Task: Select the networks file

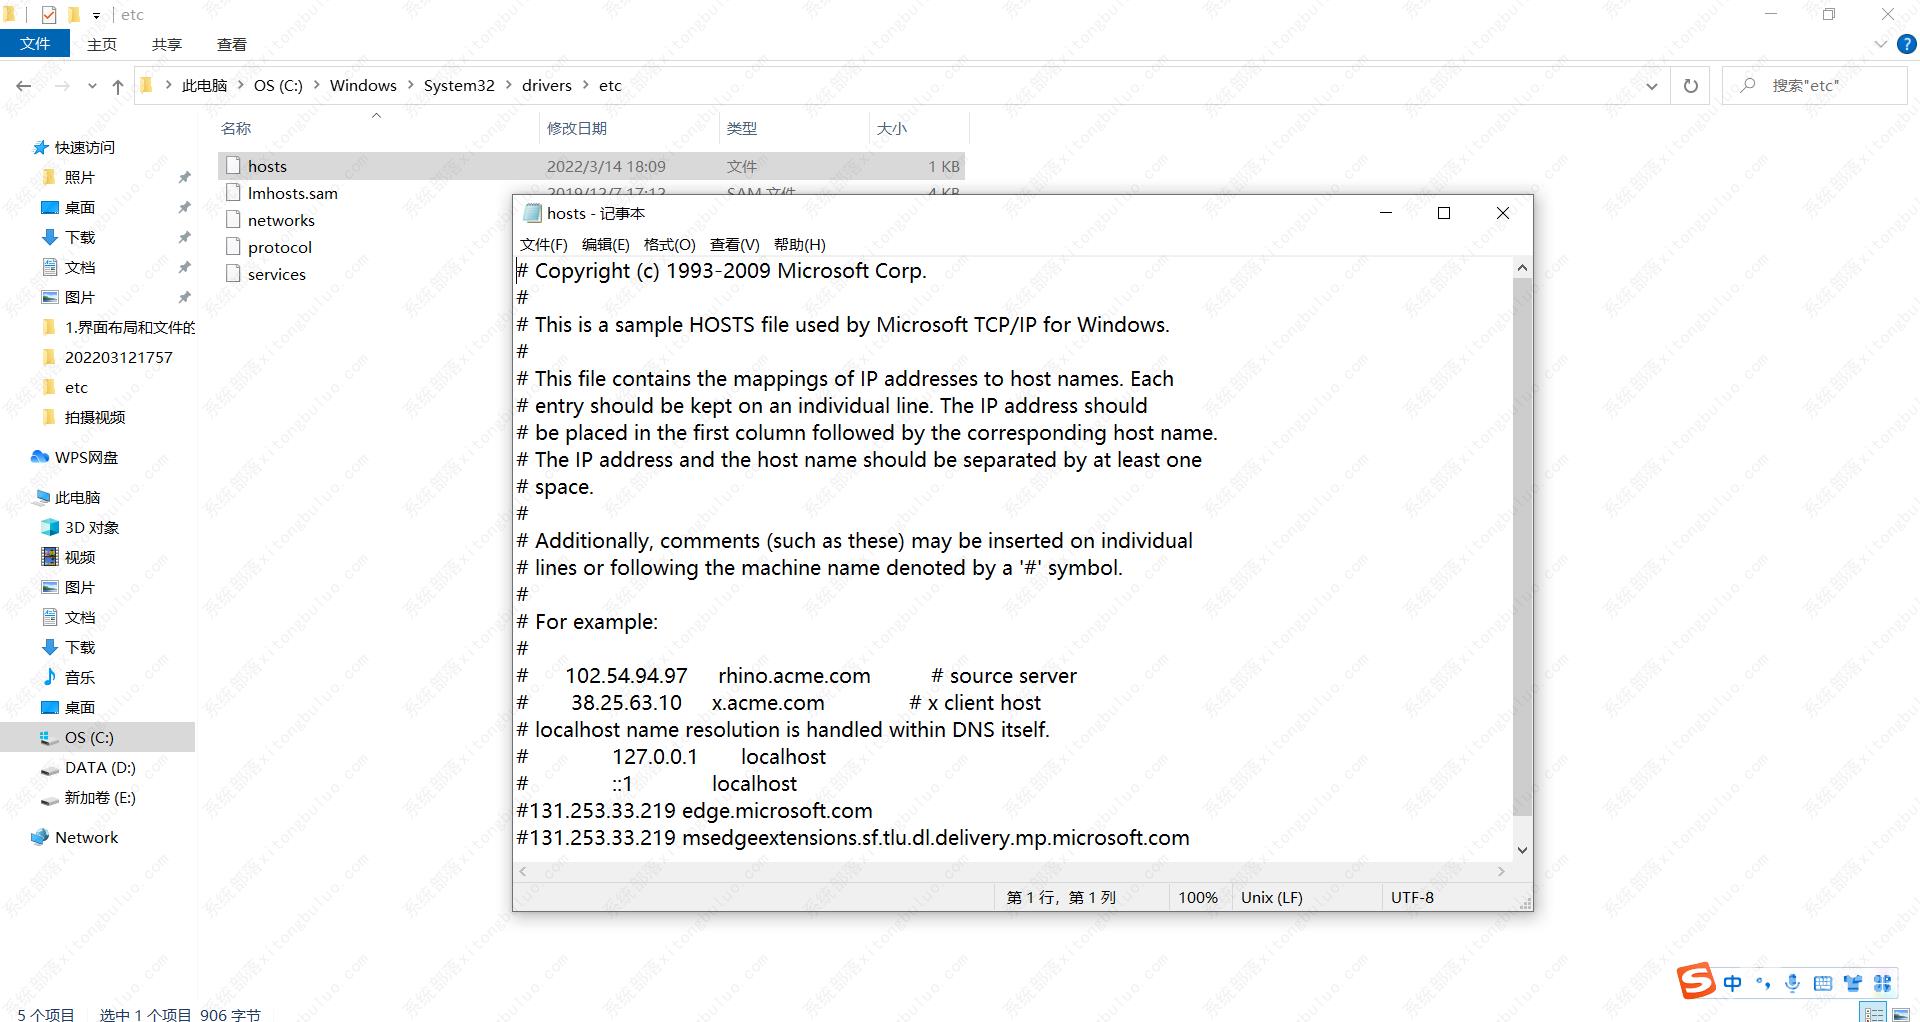Action: [x=281, y=220]
